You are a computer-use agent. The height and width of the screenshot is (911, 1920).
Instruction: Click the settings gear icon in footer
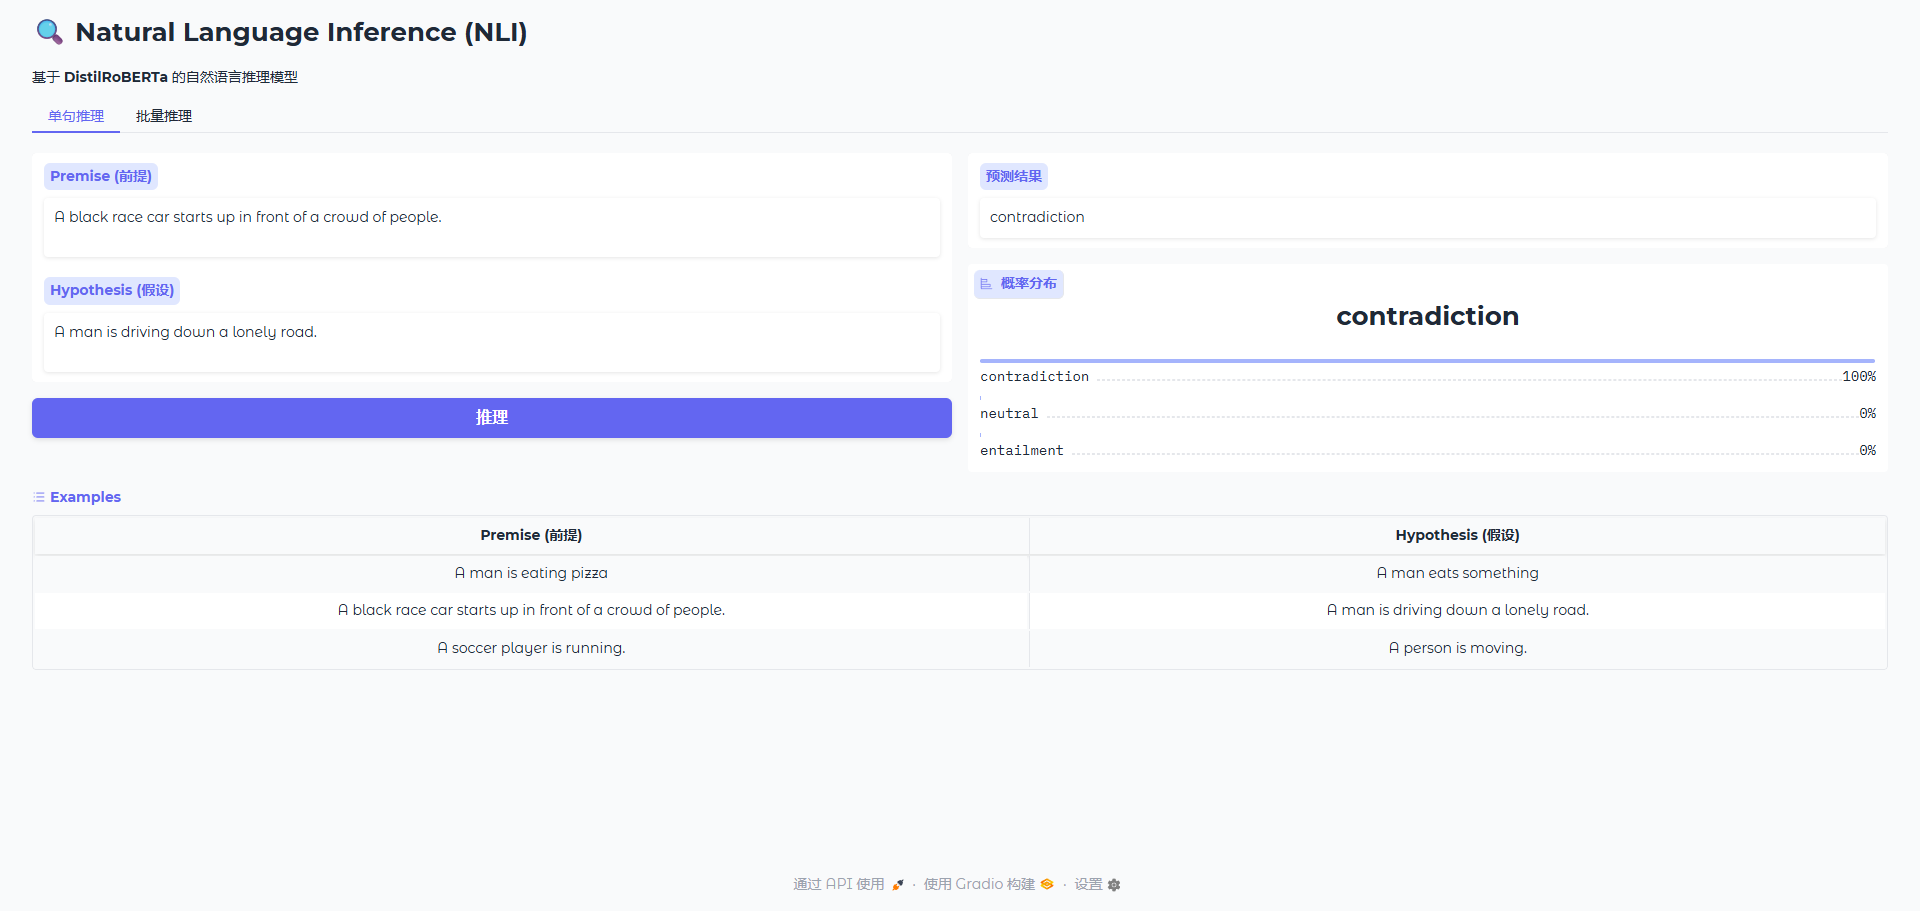coord(1114,885)
